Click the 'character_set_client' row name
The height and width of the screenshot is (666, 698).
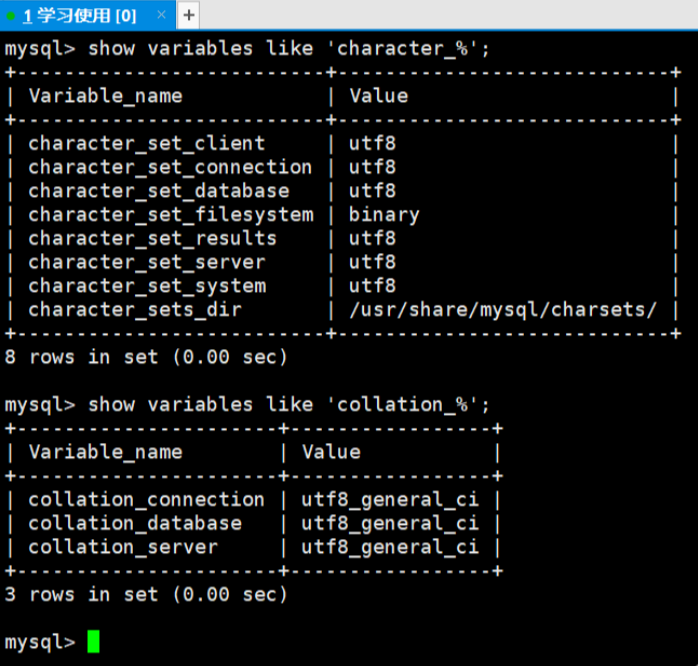pos(147,143)
